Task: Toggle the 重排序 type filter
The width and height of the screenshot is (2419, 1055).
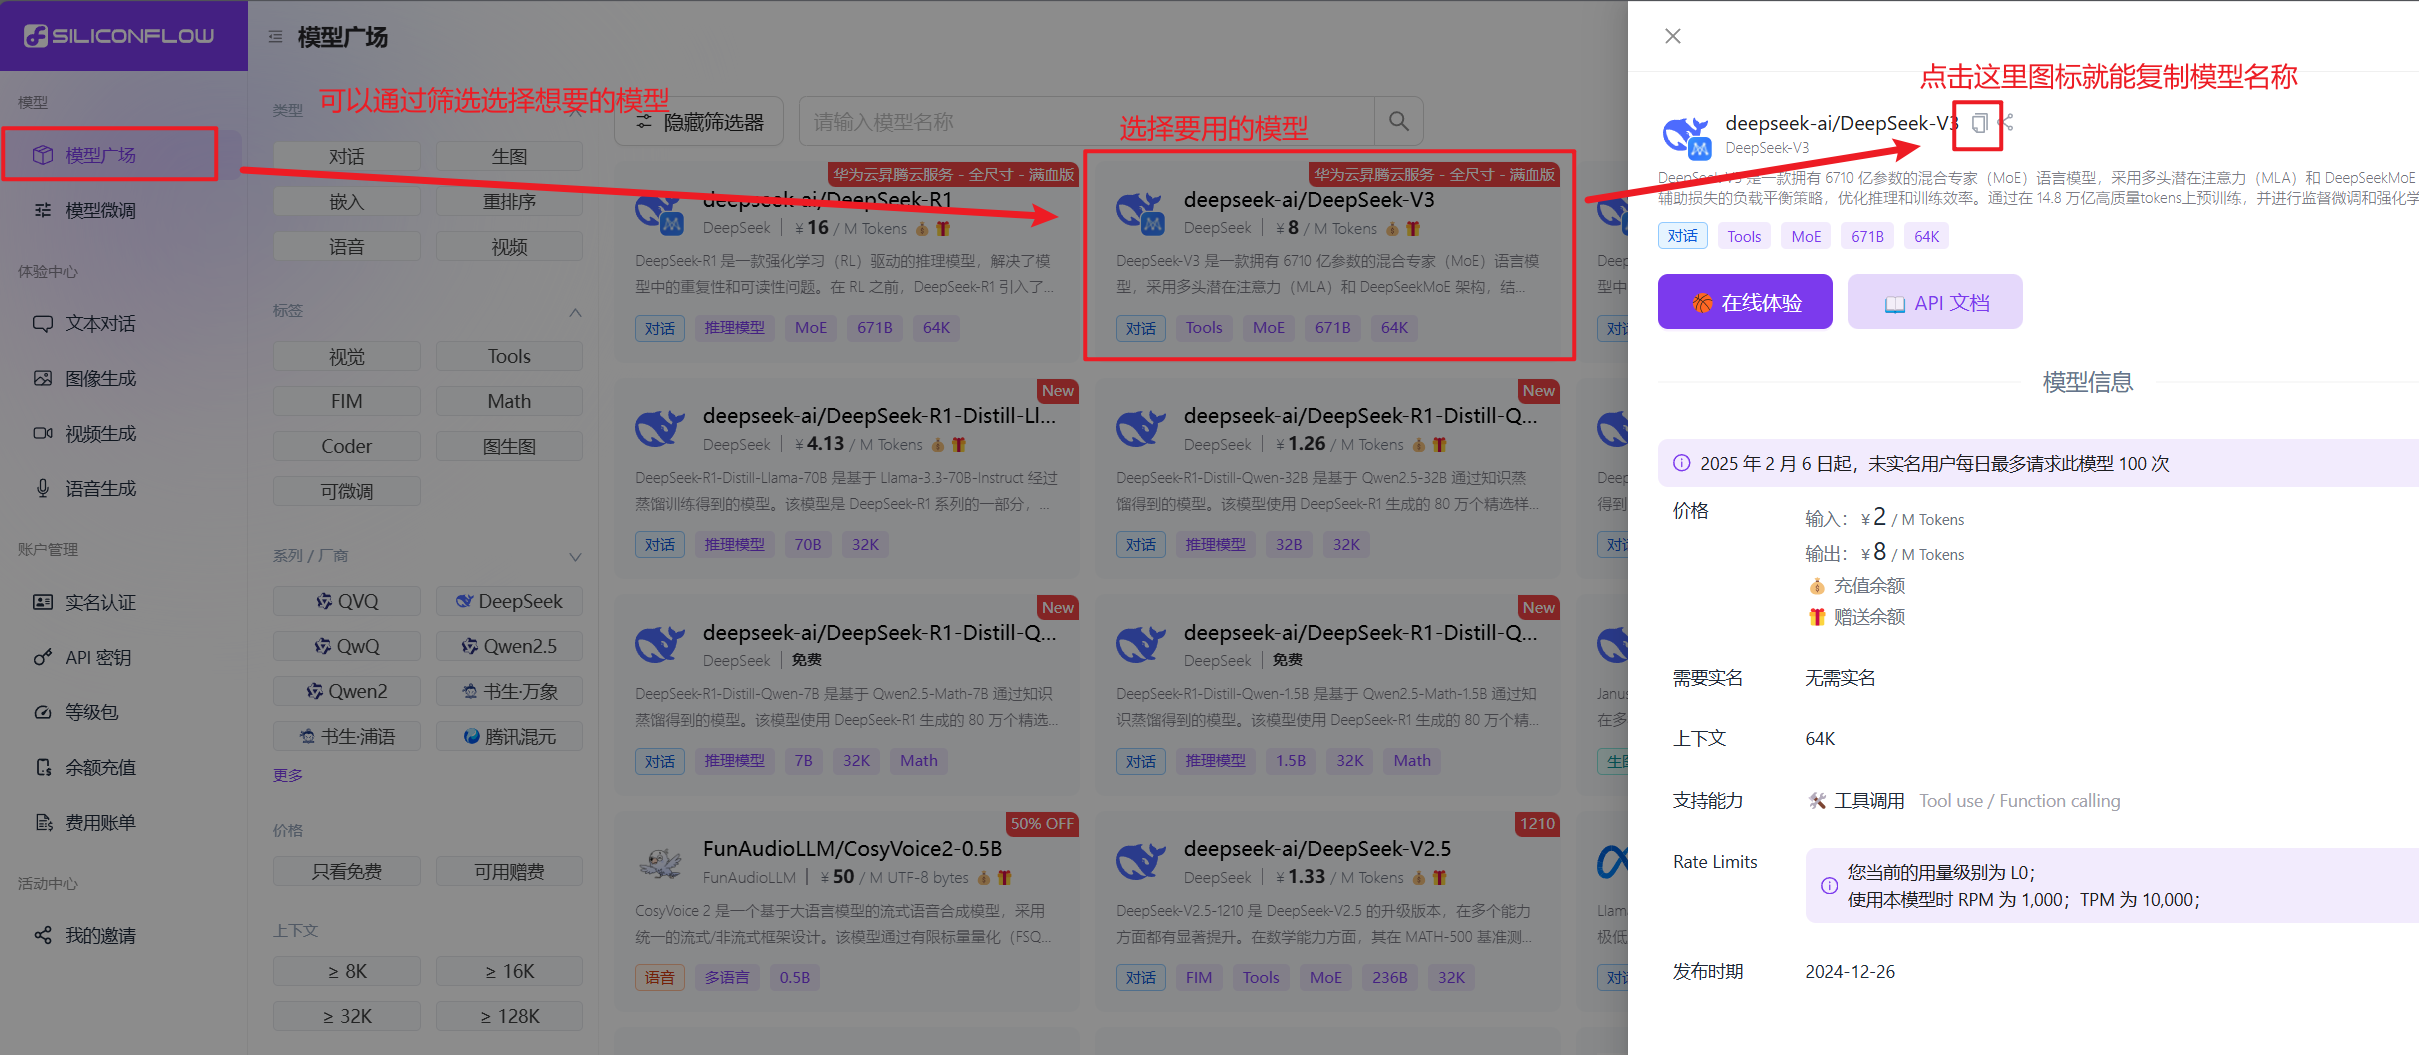Action: click(509, 202)
